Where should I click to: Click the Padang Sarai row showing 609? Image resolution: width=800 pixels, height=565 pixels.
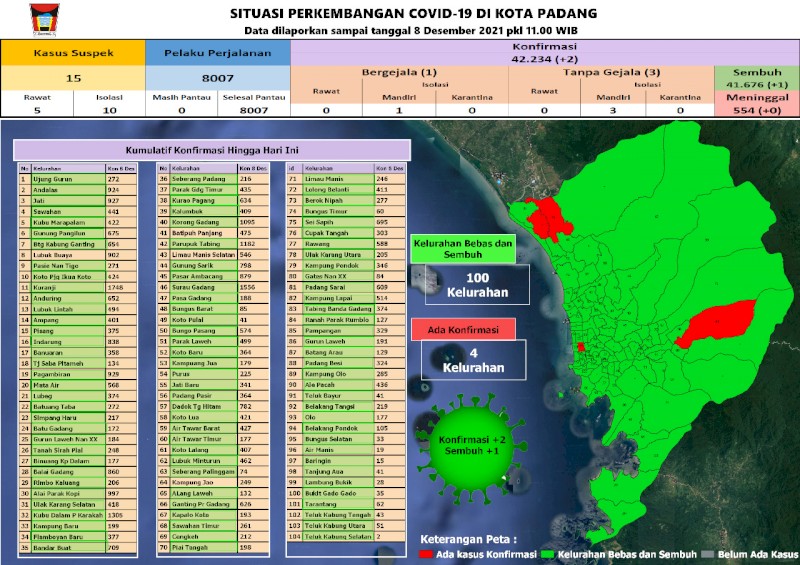[x=346, y=287]
